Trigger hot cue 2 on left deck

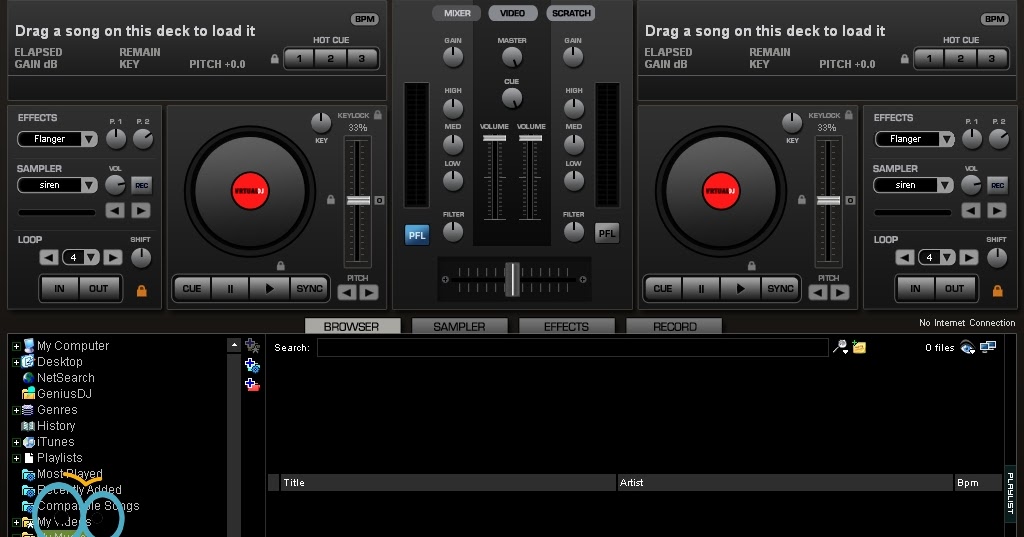coord(330,59)
